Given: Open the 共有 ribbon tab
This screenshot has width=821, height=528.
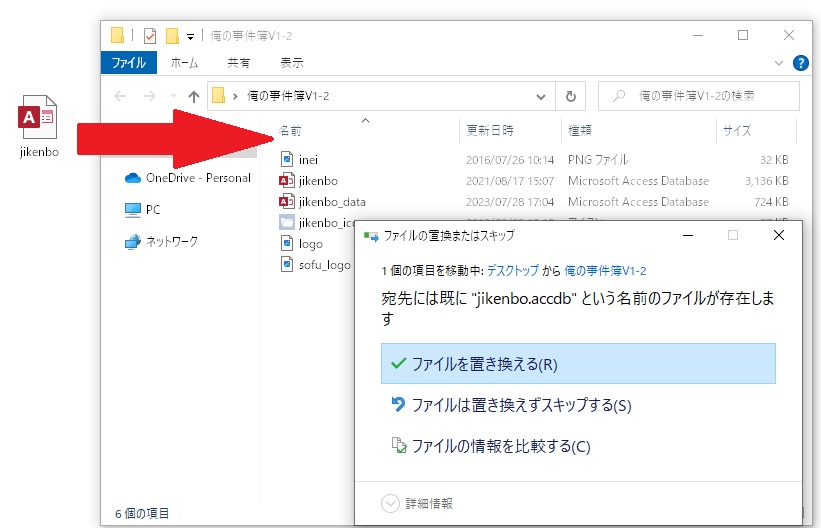Looking at the screenshot, I should (x=239, y=62).
